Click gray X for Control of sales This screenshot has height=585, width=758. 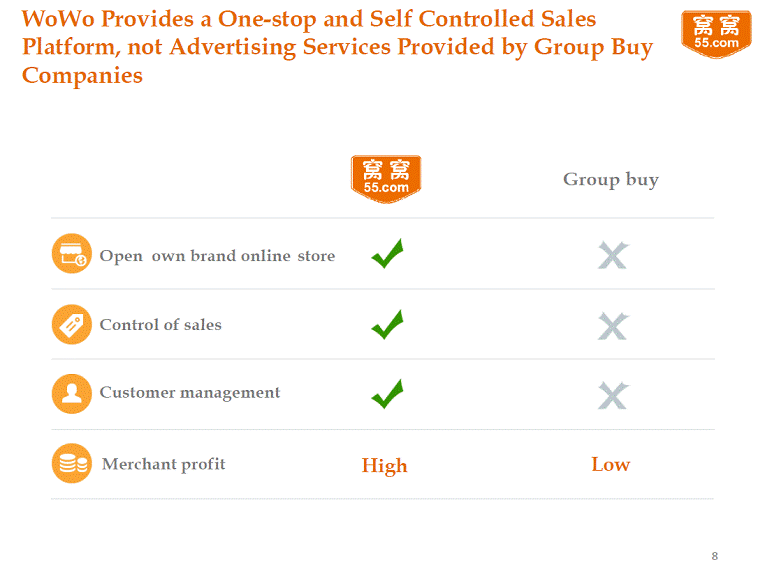tap(612, 325)
